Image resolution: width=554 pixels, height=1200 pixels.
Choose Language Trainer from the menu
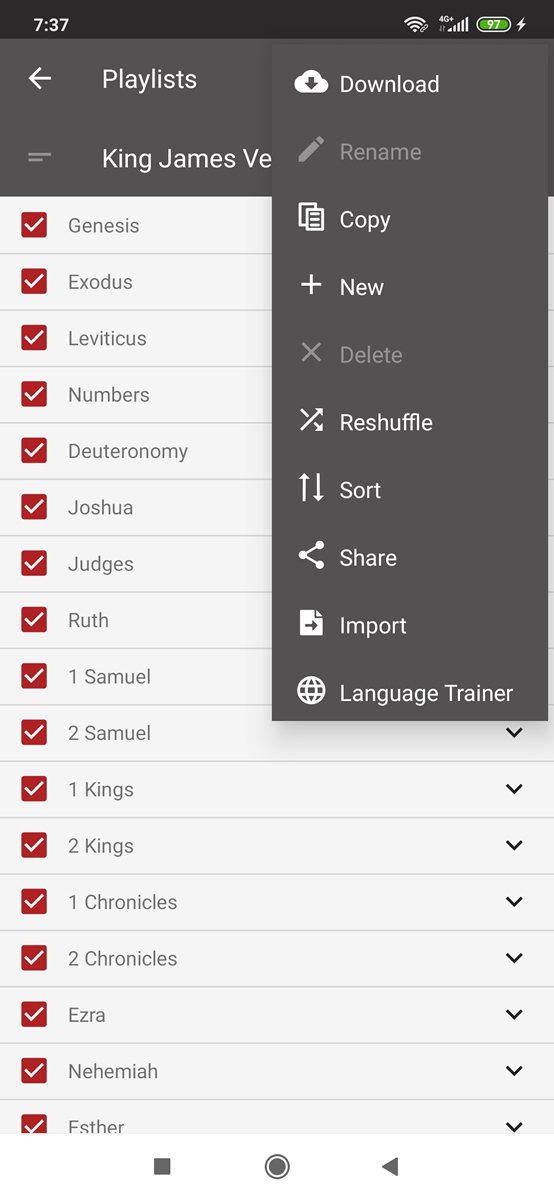pos(426,693)
